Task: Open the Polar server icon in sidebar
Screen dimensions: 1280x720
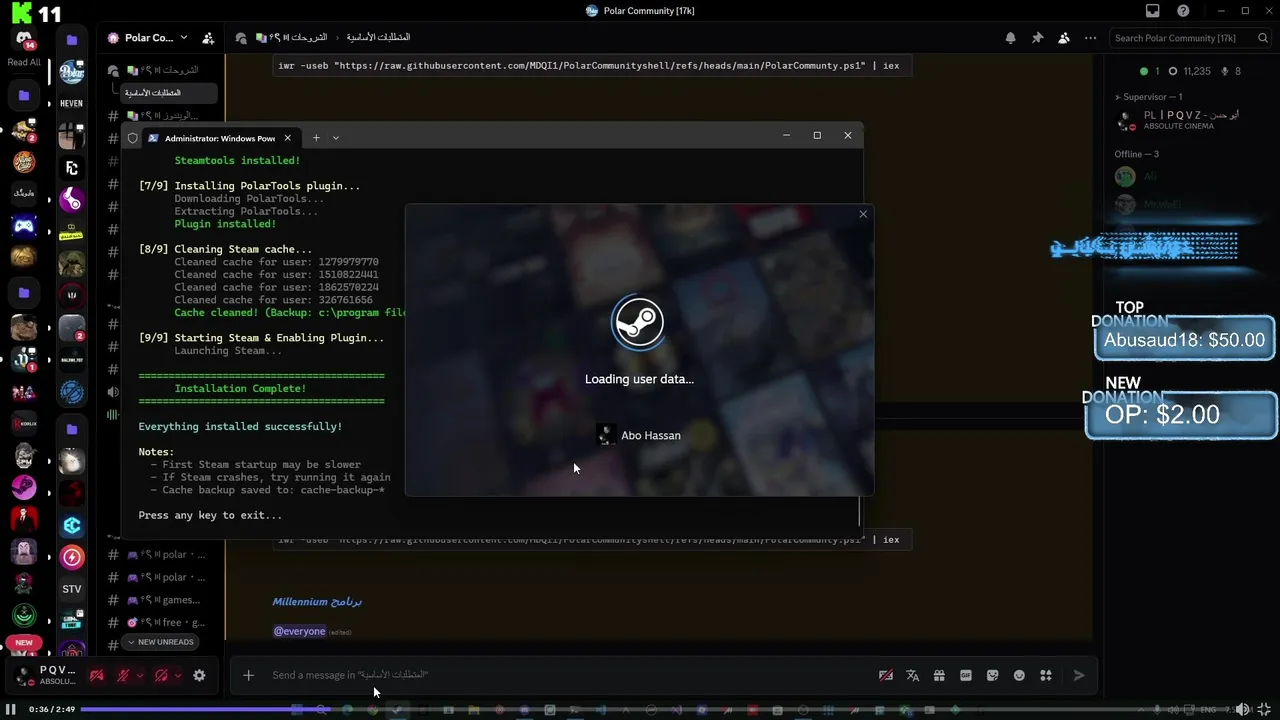Action: [x=72, y=72]
